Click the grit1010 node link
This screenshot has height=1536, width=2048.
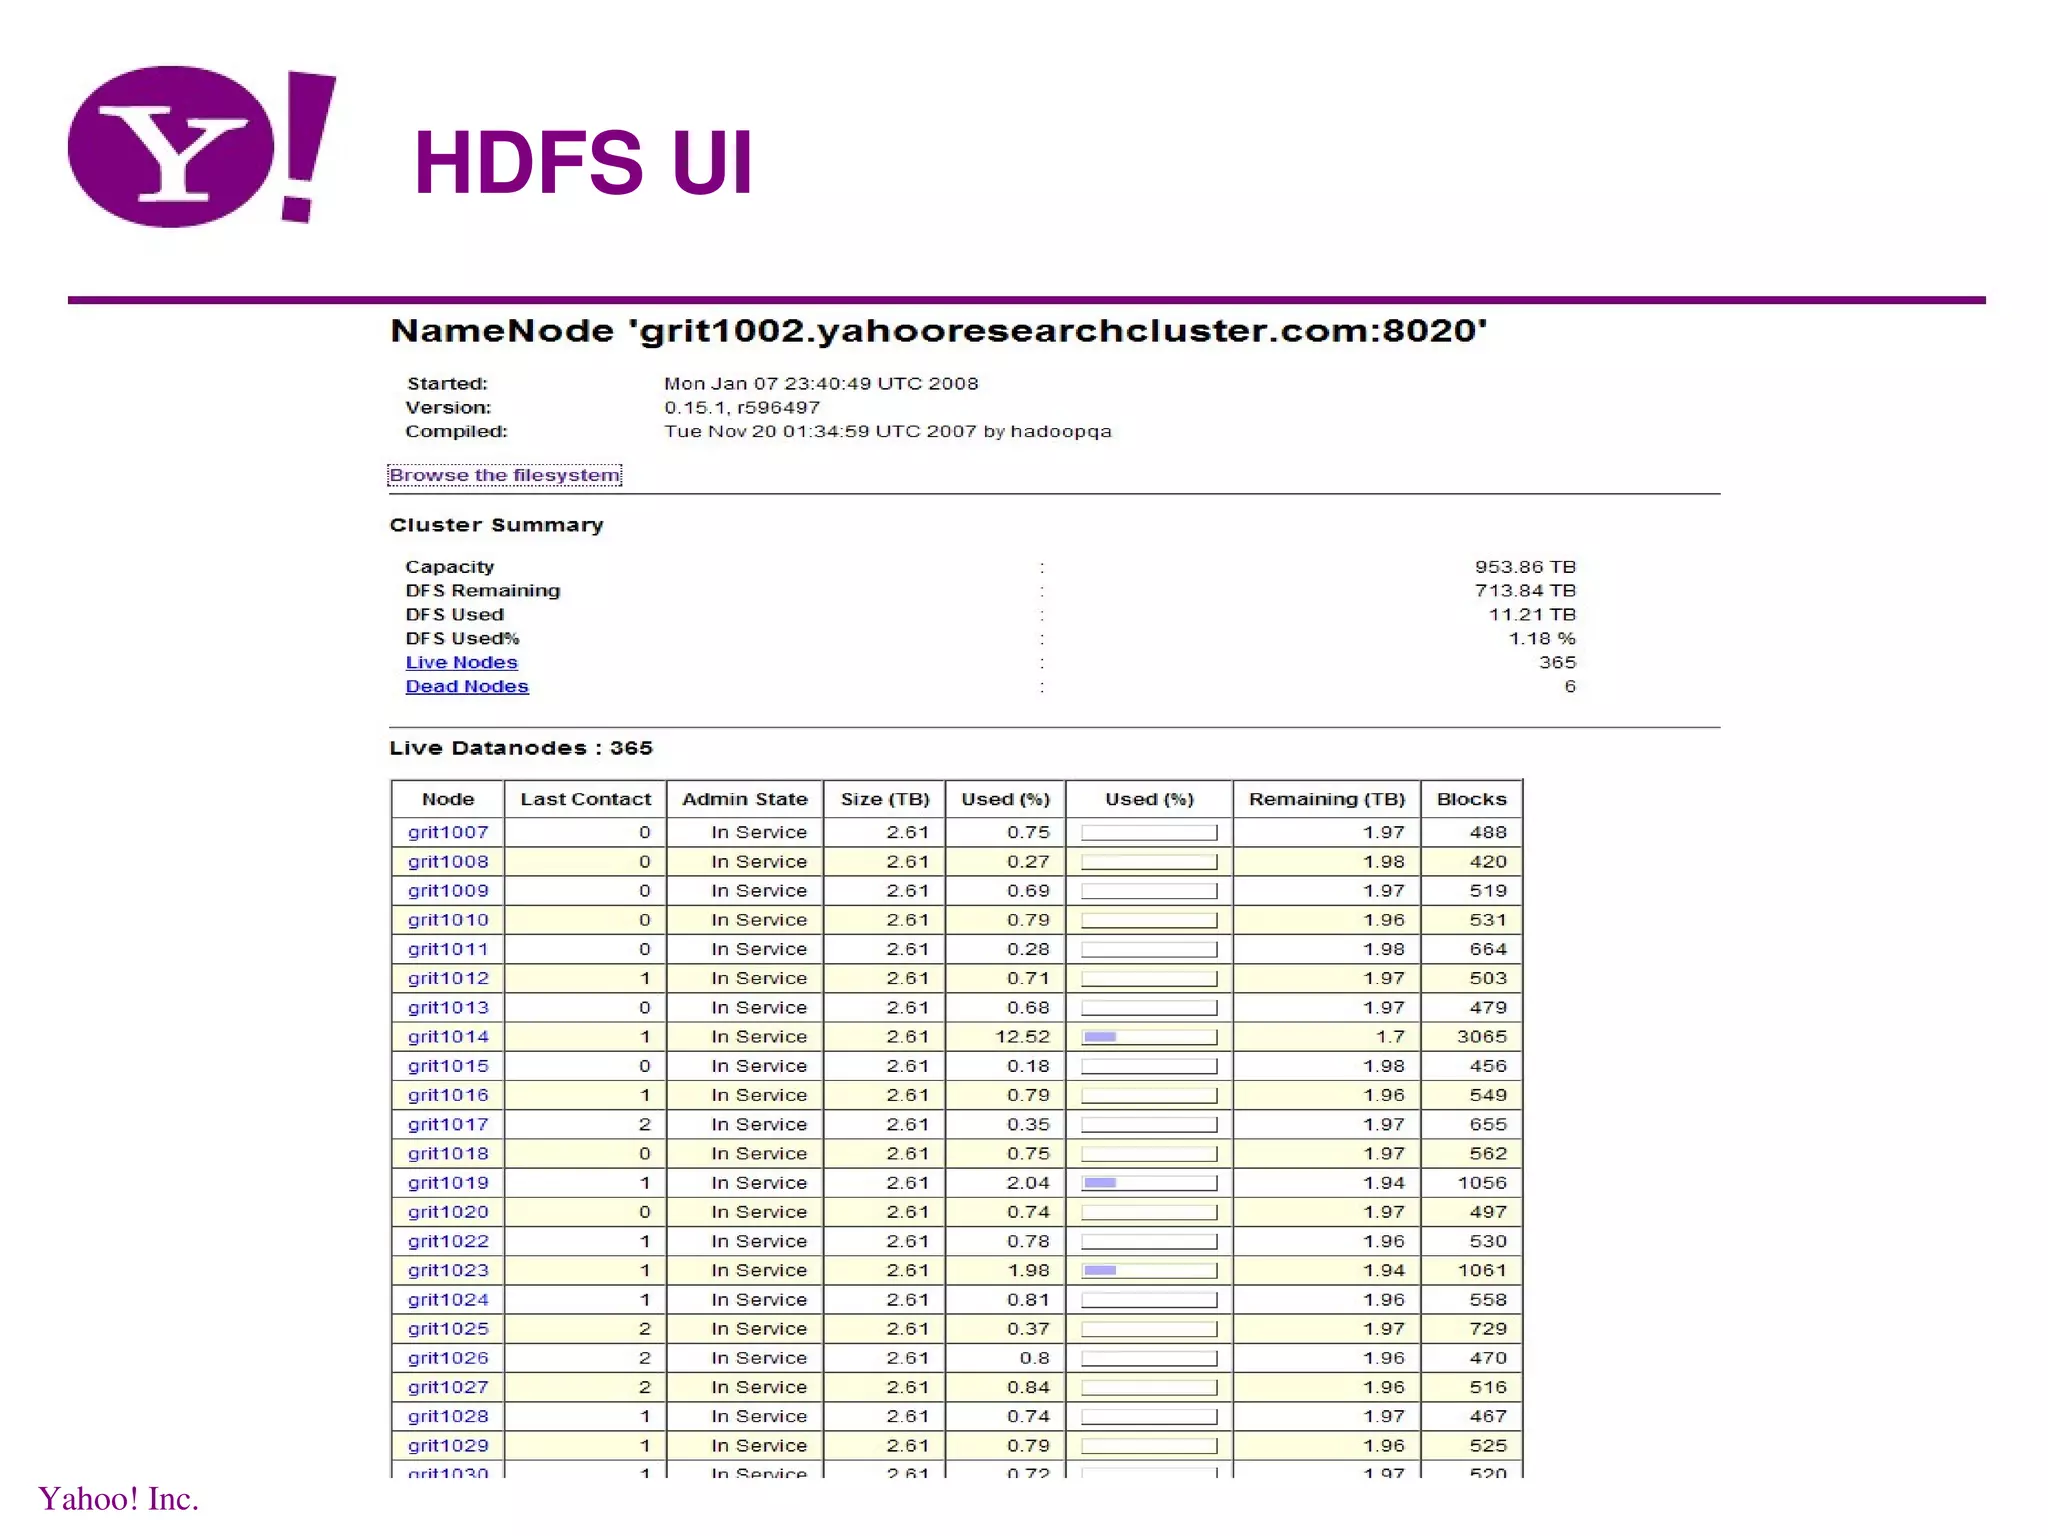click(448, 920)
